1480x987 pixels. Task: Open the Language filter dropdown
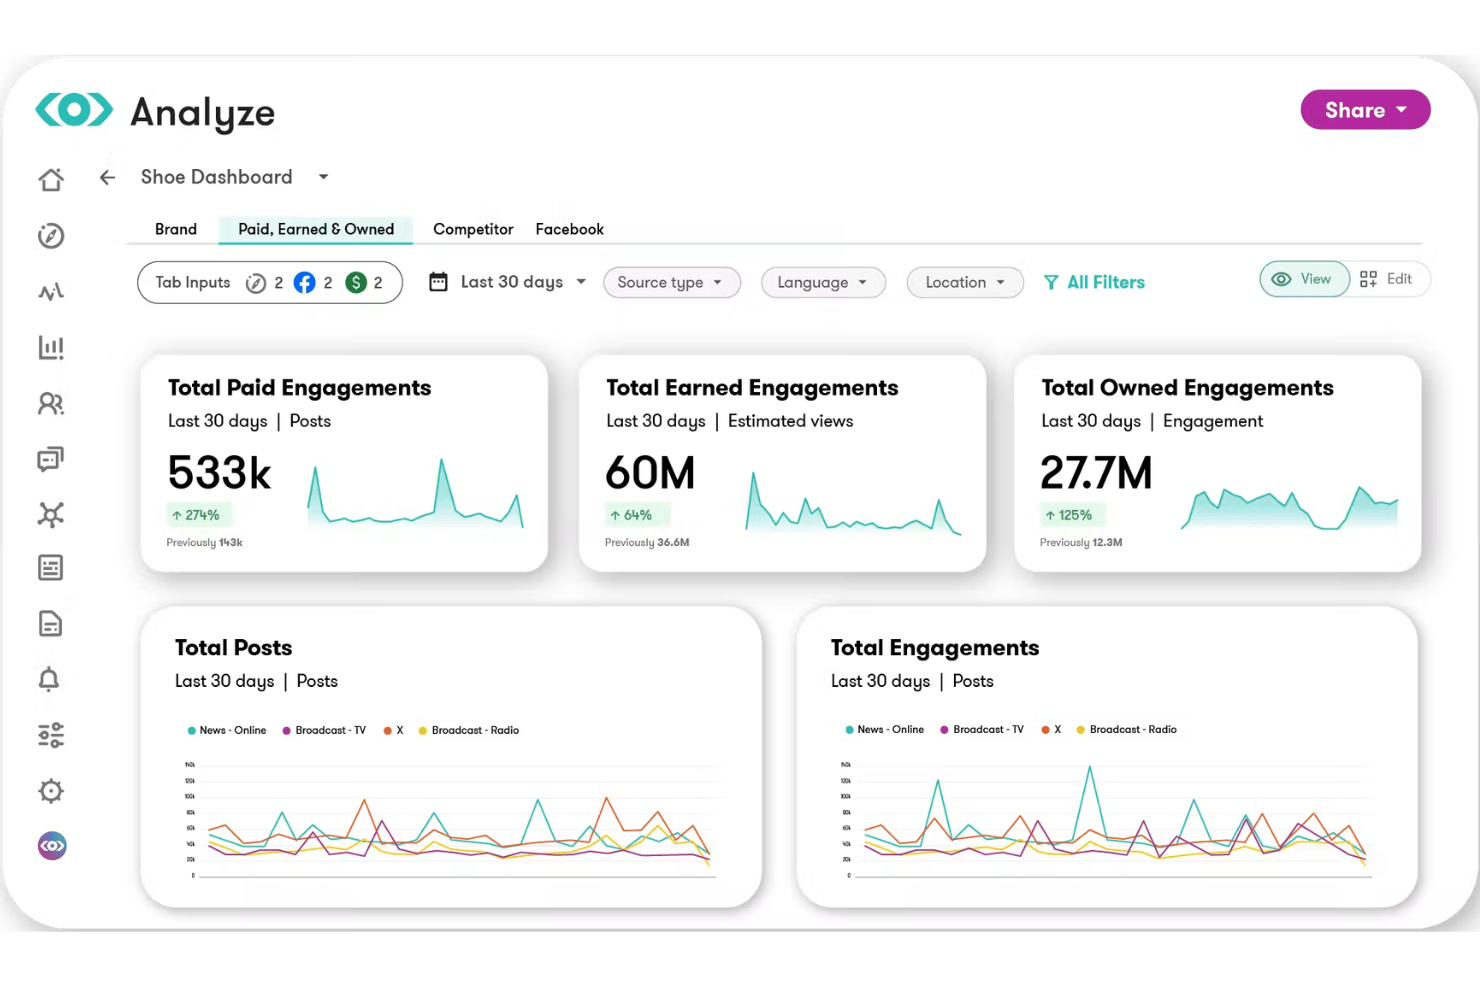pyautogui.click(x=824, y=283)
